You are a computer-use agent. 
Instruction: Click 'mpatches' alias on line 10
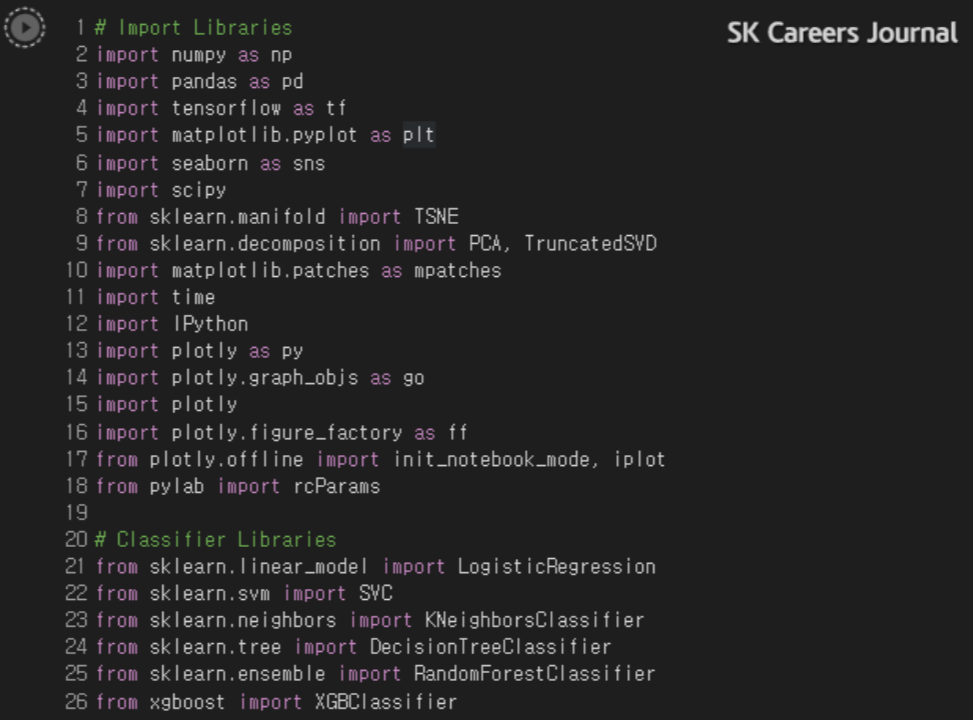(457, 271)
